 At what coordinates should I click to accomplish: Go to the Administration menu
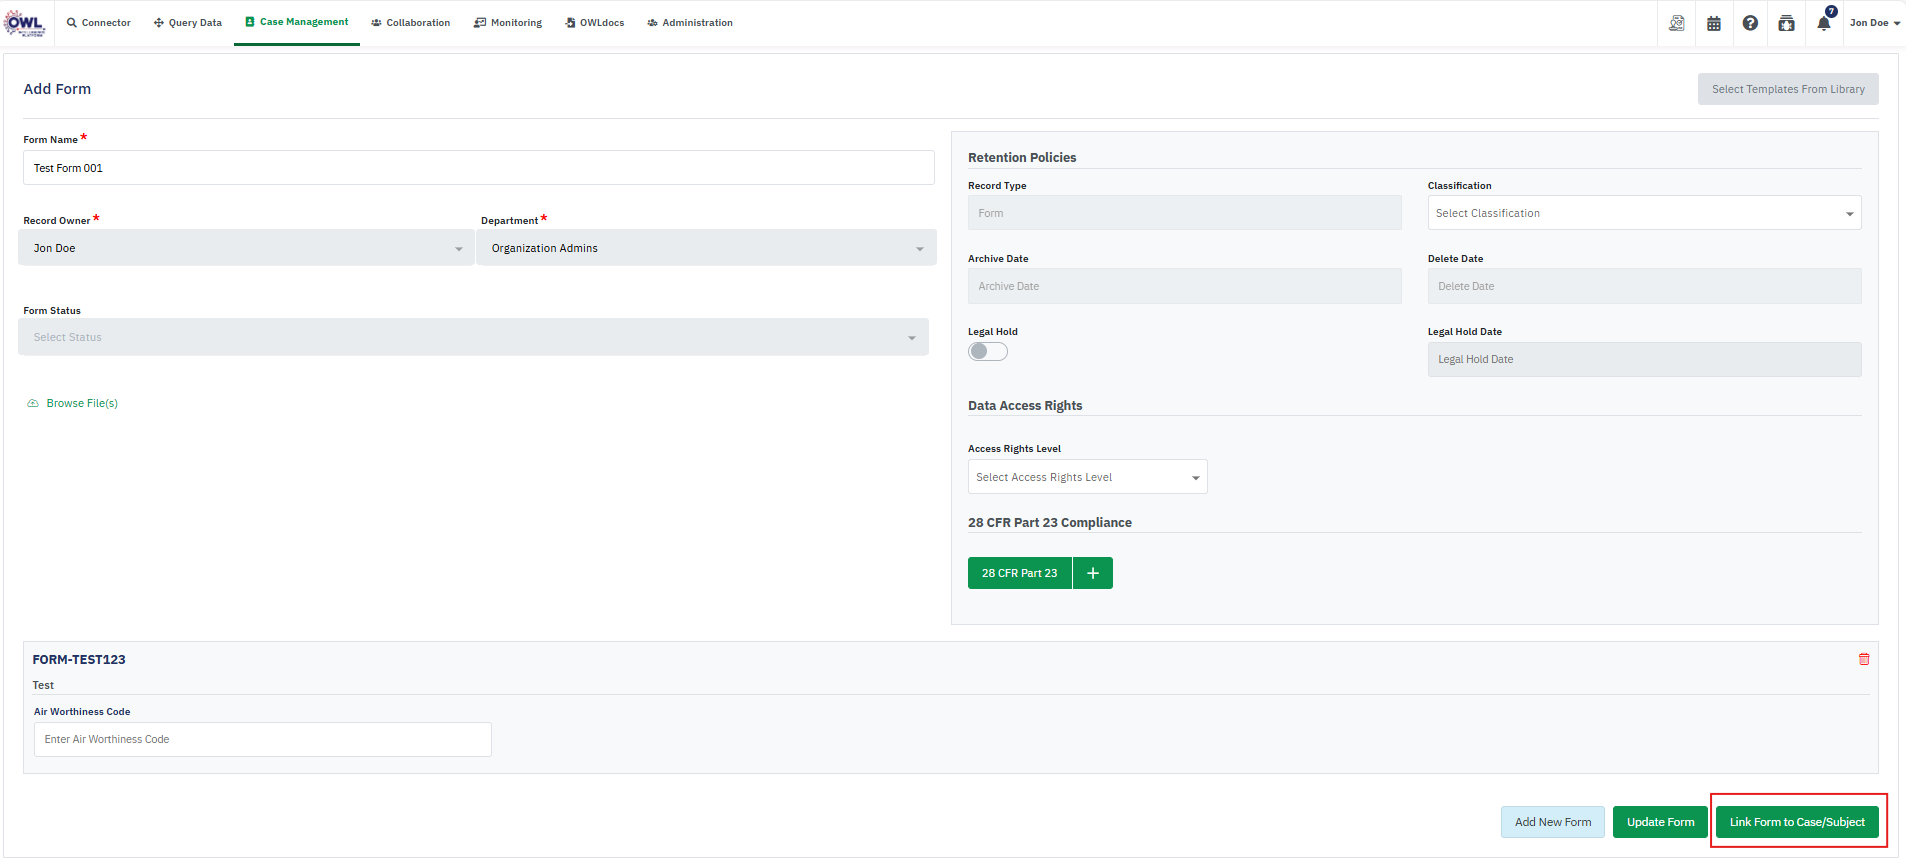690,23
